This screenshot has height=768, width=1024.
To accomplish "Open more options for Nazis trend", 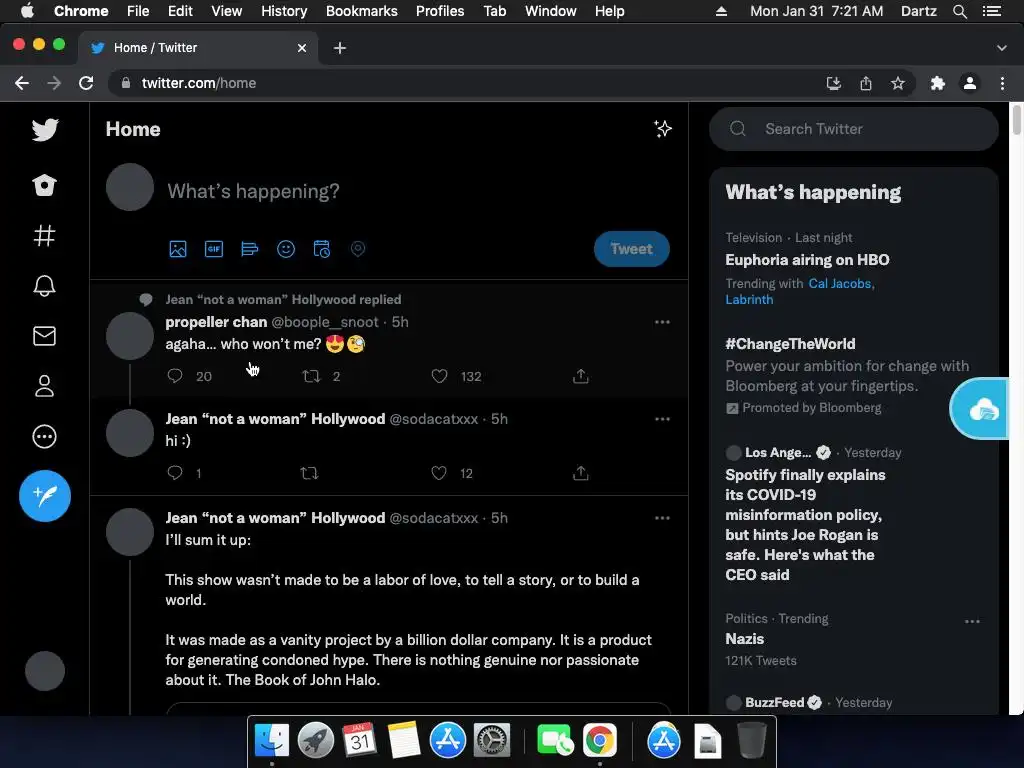I will pos(972,622).
